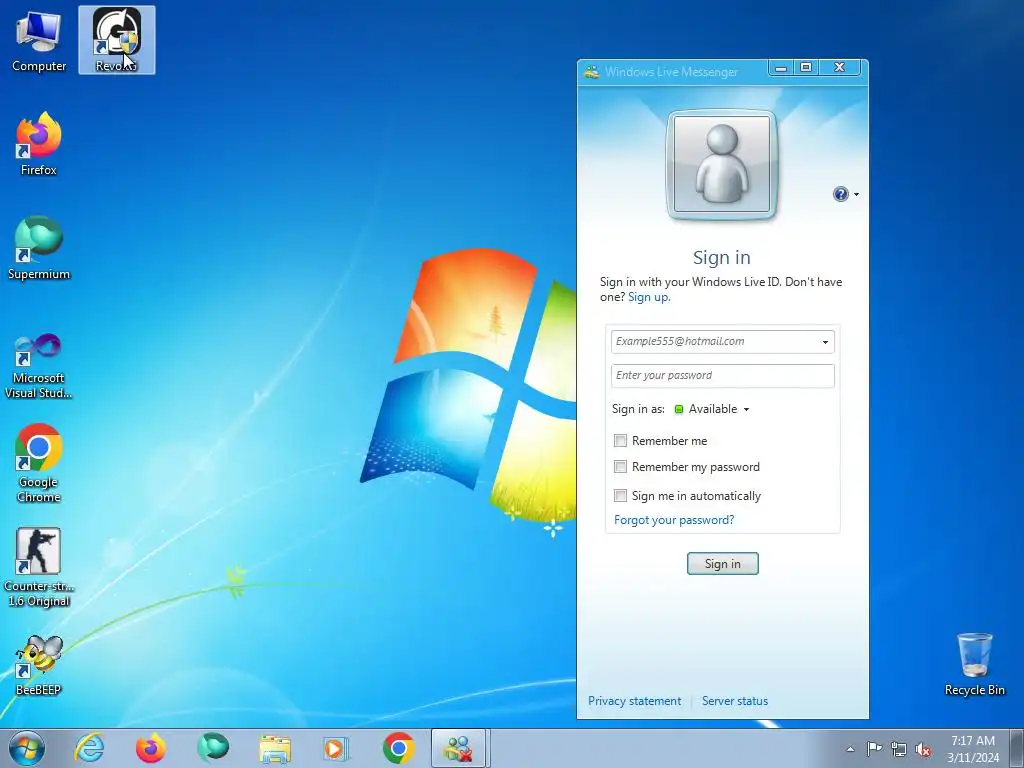The image size is (1024, 768).
Task: Close the Windows Live Messenger window
Action: pyautogui.click(x=840, y=67)
